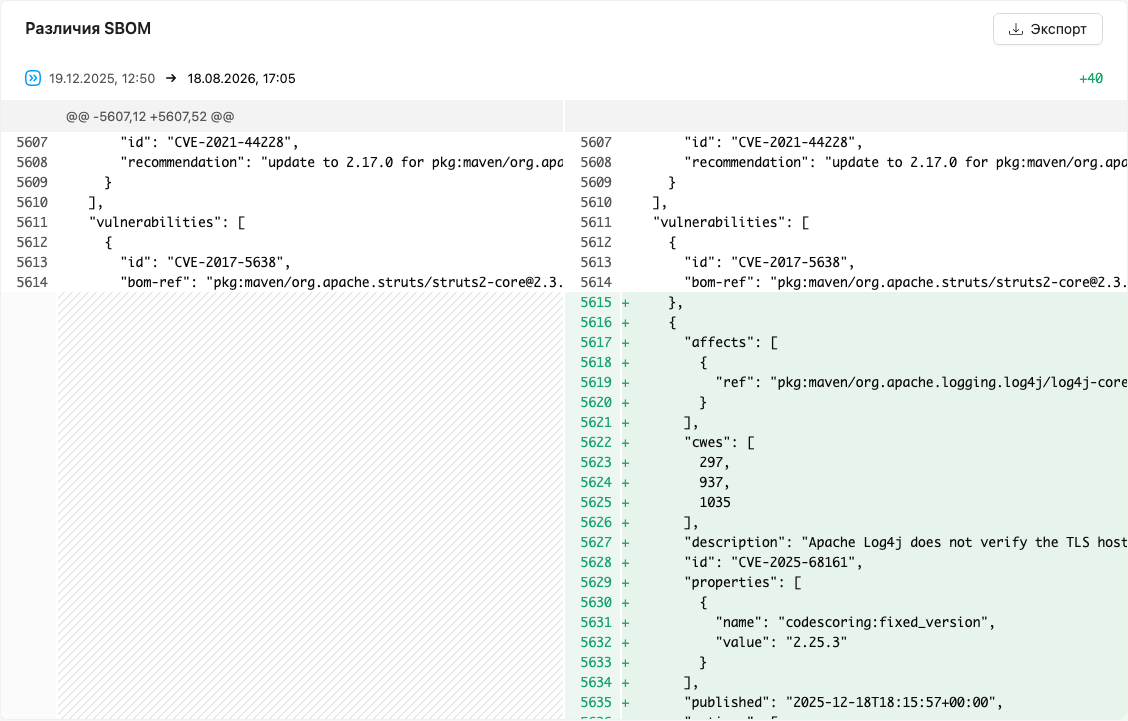Select the Различия SBOM heading

[x=88, y=29]
